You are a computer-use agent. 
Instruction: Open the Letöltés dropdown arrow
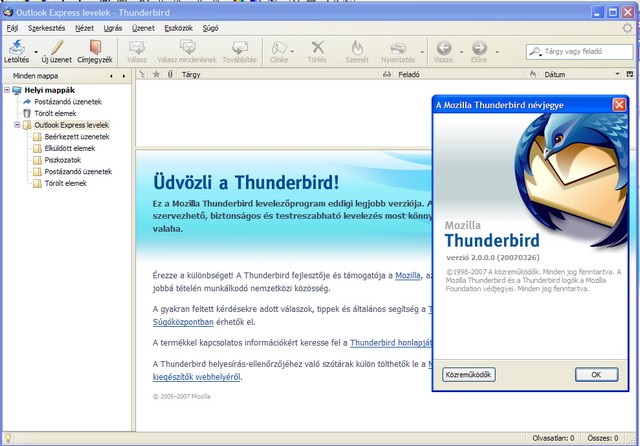point(36,52)
